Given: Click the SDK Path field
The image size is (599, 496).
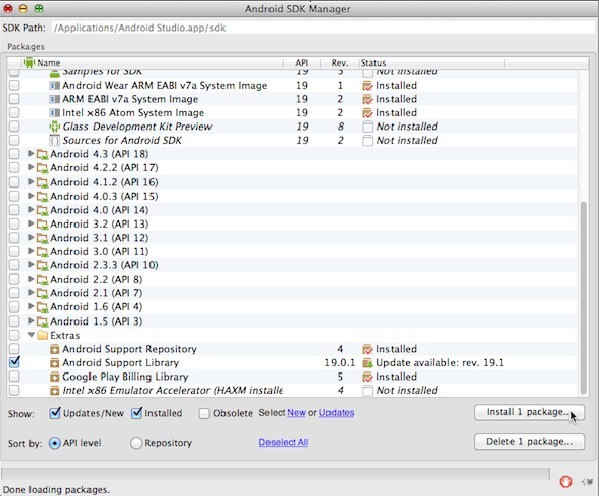Looking at the screenshot, I should click(x=323, y=28).
